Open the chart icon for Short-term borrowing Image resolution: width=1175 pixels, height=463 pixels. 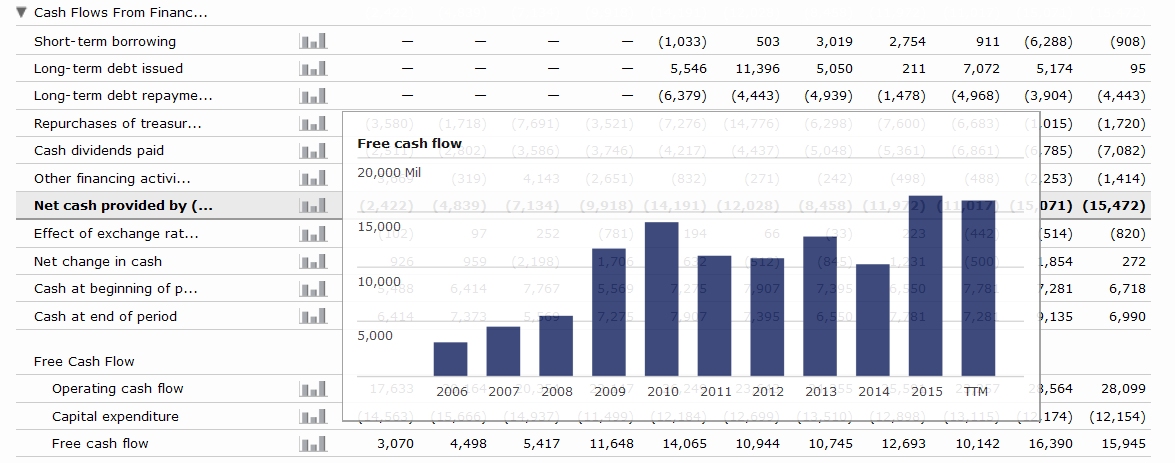(x=313, y=41)
